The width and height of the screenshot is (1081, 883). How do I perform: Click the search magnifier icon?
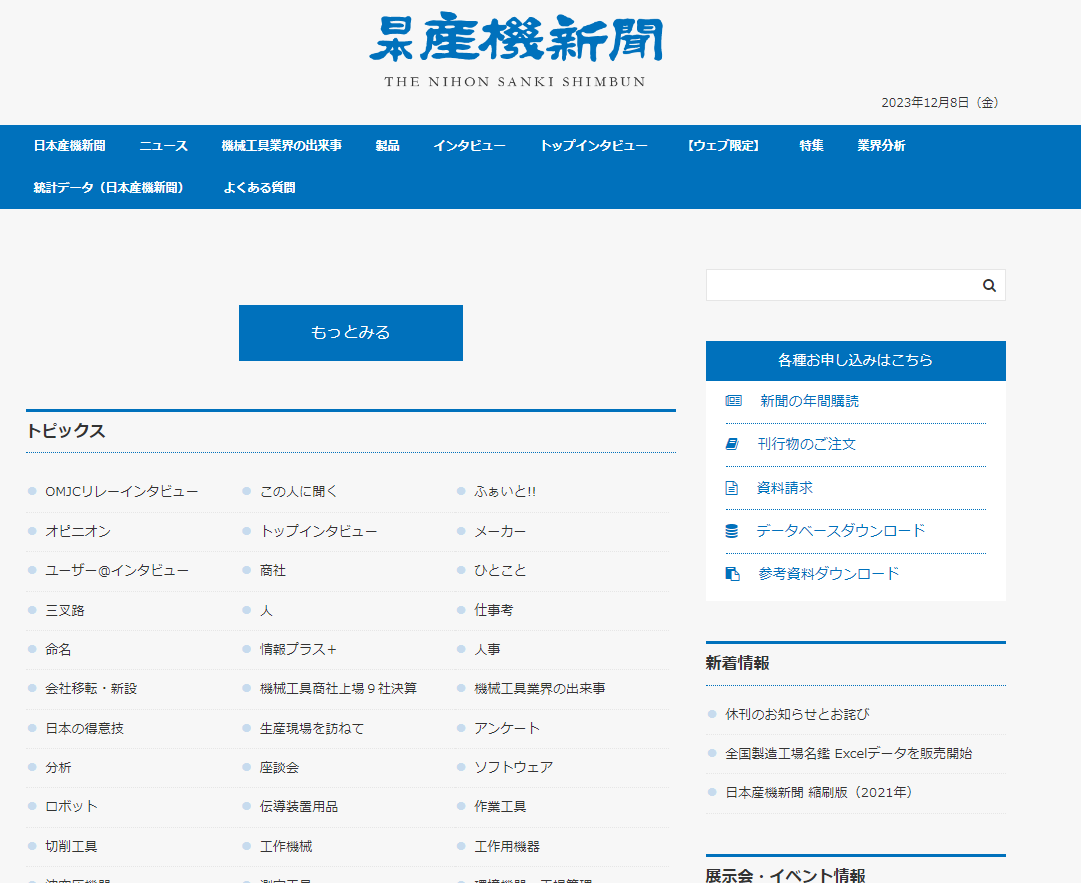pos(989,285)
